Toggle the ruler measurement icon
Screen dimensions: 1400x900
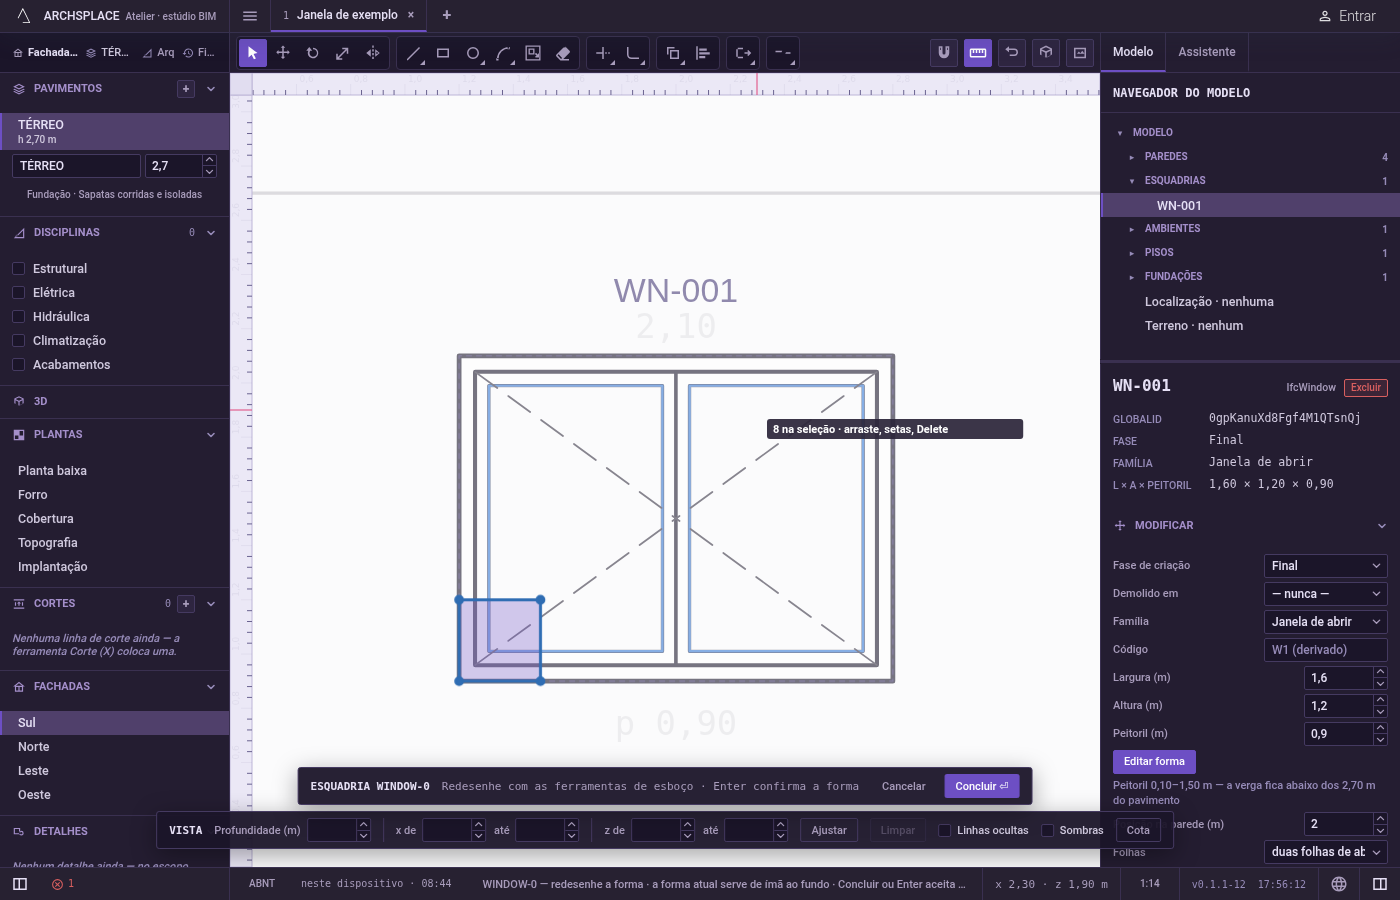click(x=978, y=53)
